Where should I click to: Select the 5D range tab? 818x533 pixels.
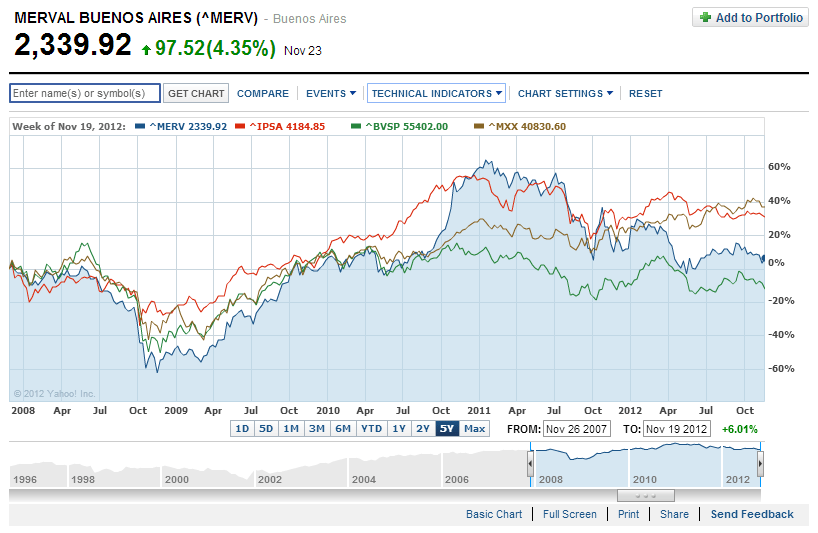[x=266, y=429]
